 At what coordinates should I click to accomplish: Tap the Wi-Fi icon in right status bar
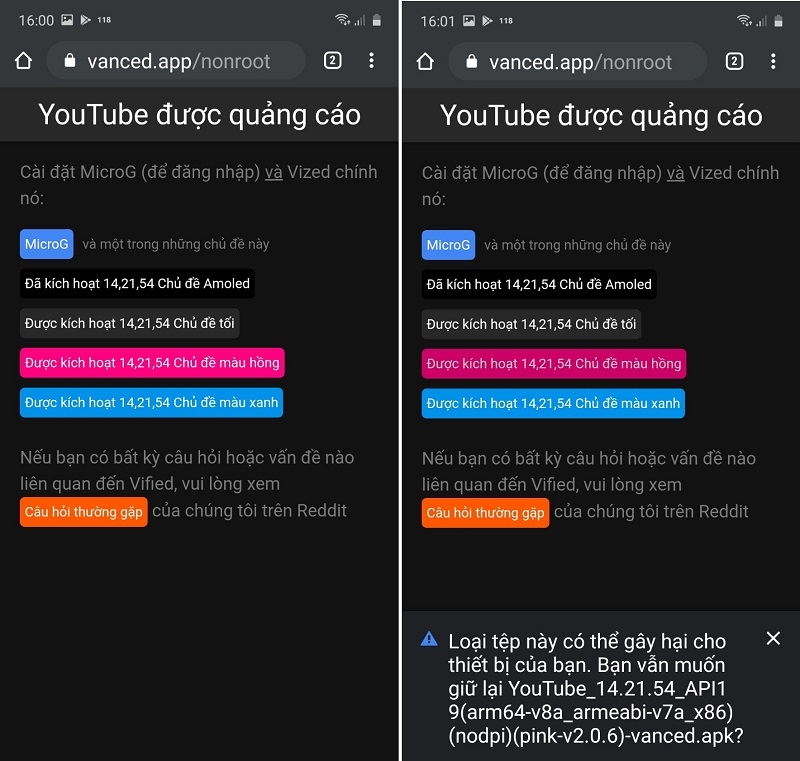click(744, 21)
